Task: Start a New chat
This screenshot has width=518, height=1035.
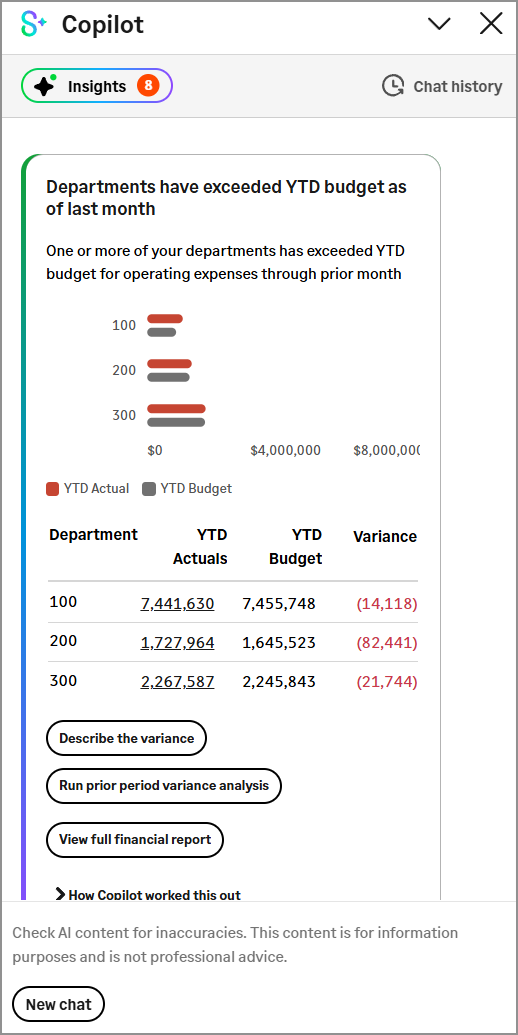Action: click(x=59, y=1004)
